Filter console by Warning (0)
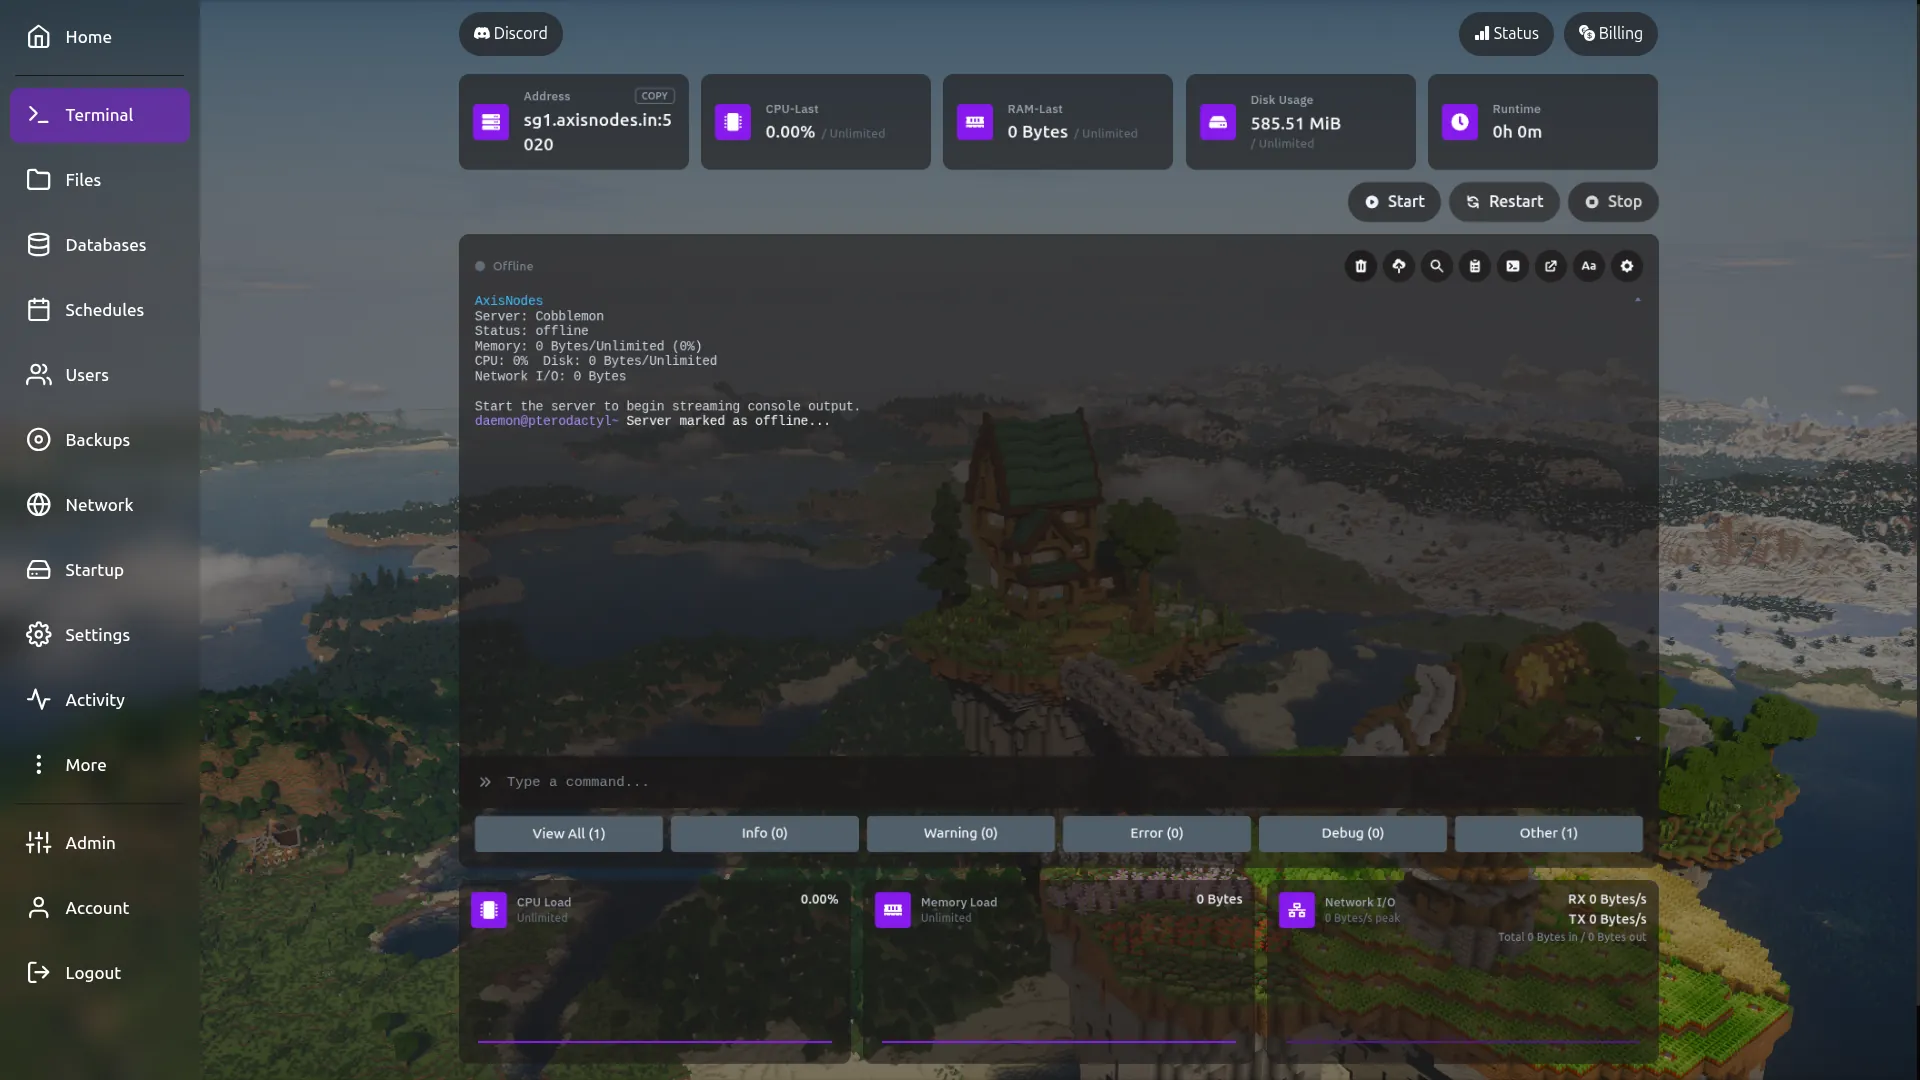The height and width of the screenshot is (1080, 1920). point(960,833)
